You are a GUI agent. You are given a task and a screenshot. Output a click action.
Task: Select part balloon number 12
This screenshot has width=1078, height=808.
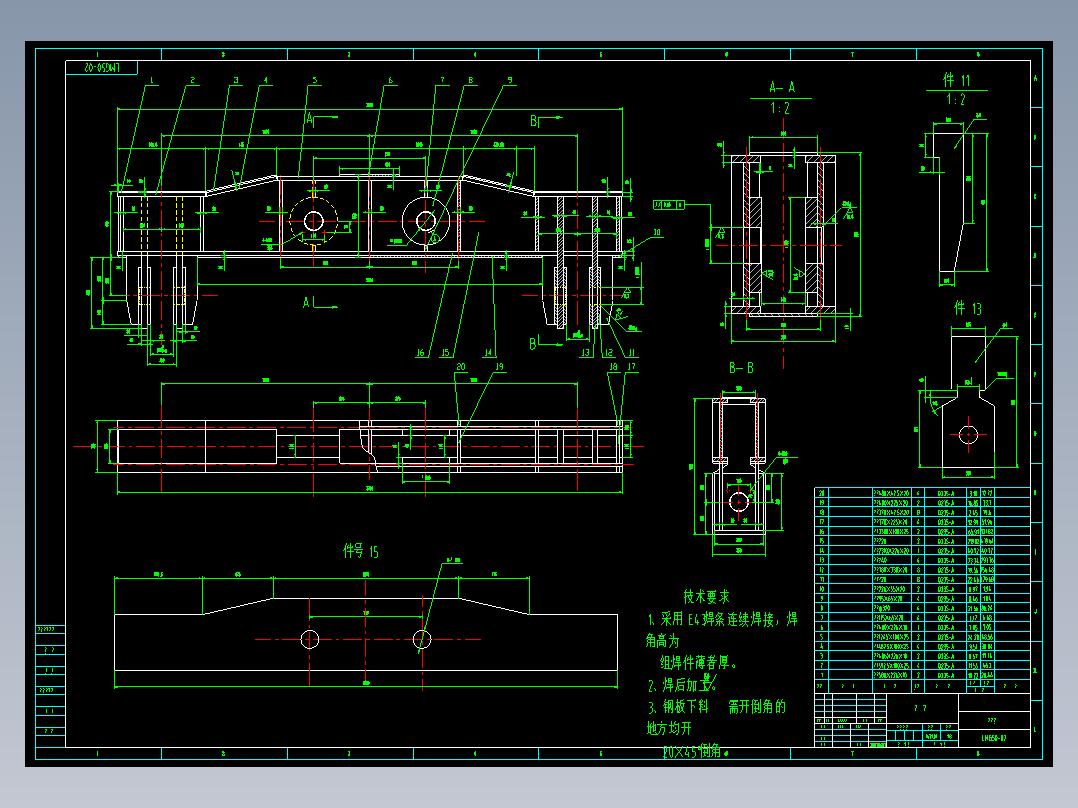(608, 353)
